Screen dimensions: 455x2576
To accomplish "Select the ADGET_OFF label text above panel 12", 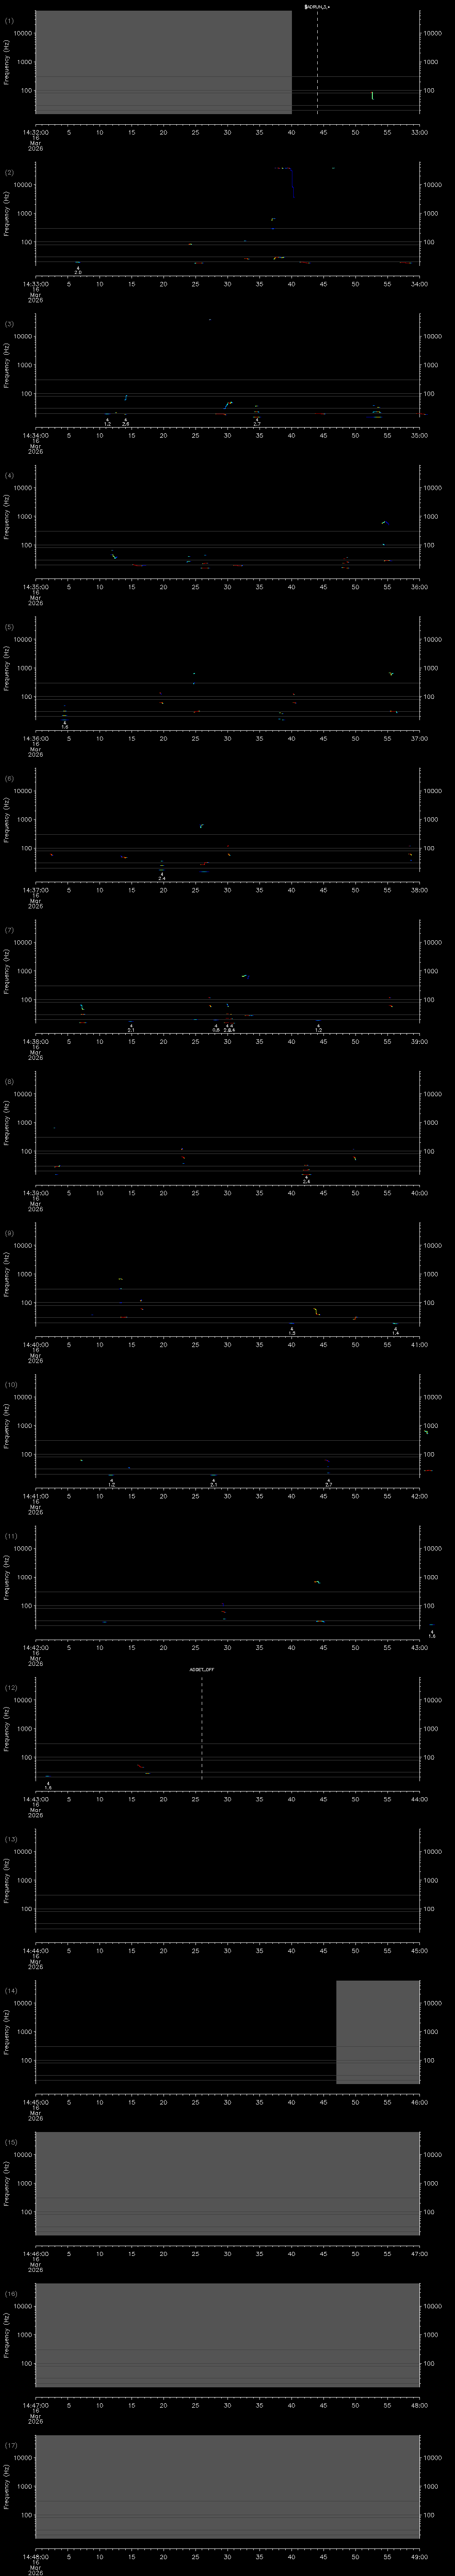I will (x=201, y=1670).
